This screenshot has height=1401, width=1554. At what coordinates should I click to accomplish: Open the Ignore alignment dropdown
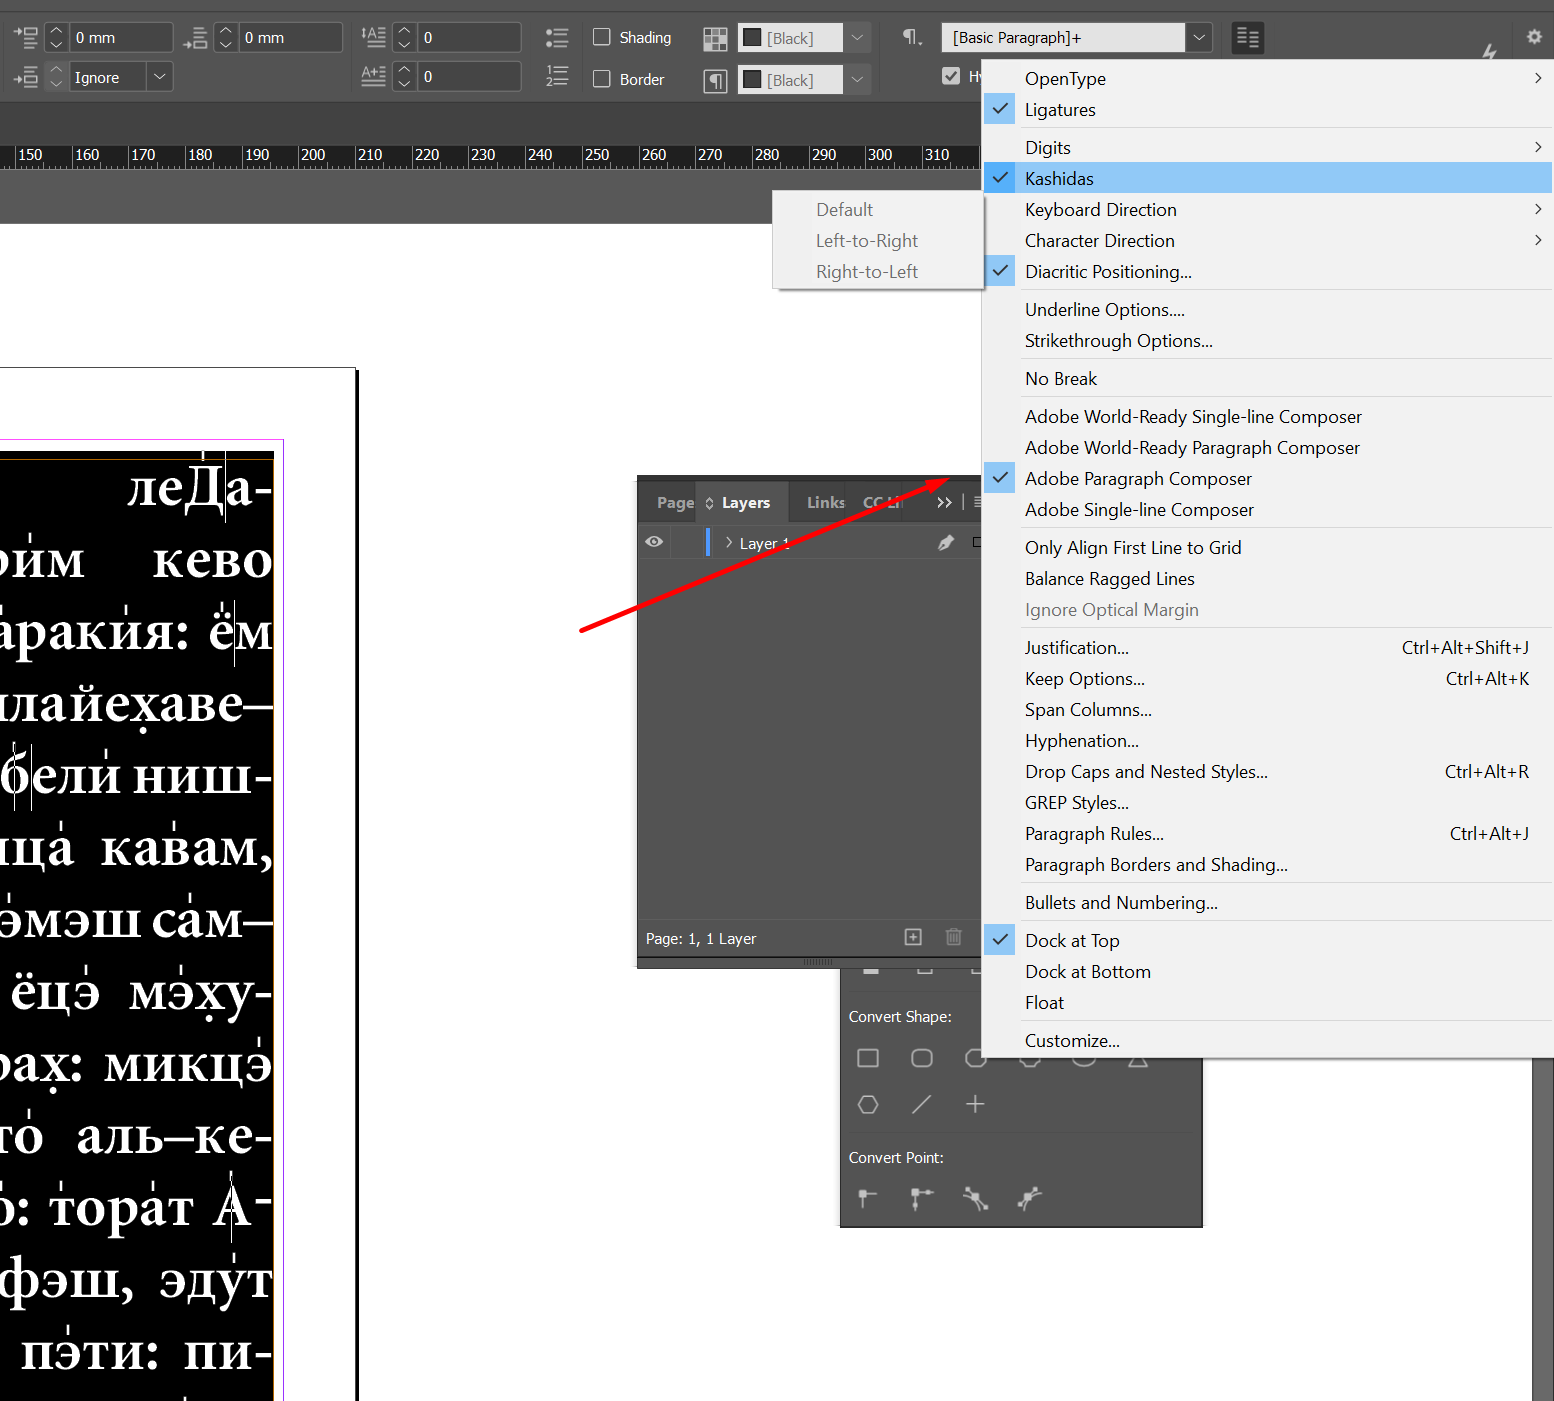click(160, 77)
